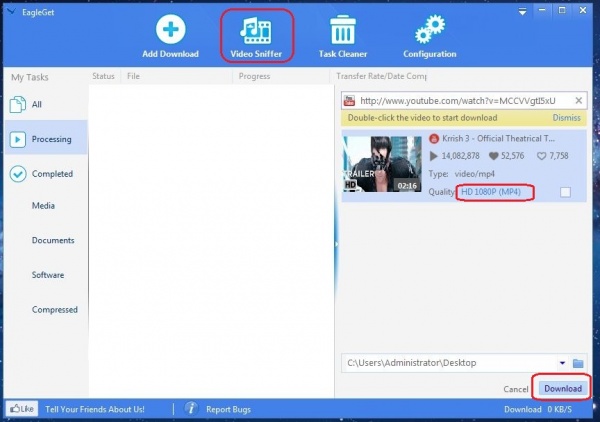Click the YouTube URL input field

(x=463, y=101)
